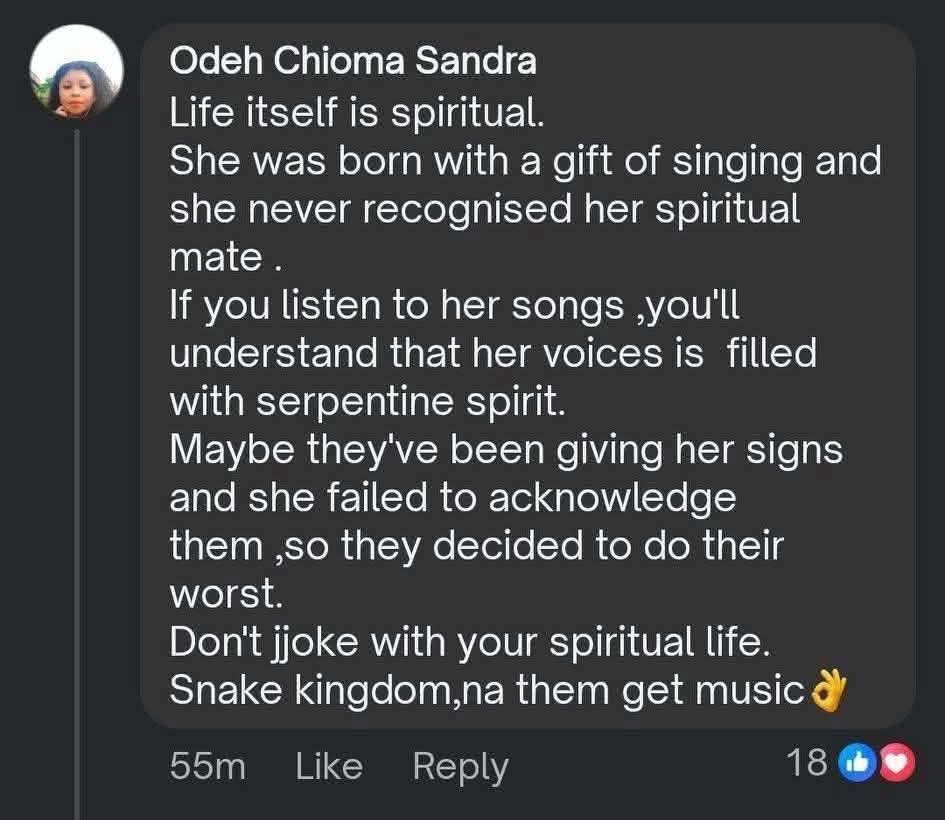
Task: Click the word "worst." in the comment
Action: click(227, 594)
